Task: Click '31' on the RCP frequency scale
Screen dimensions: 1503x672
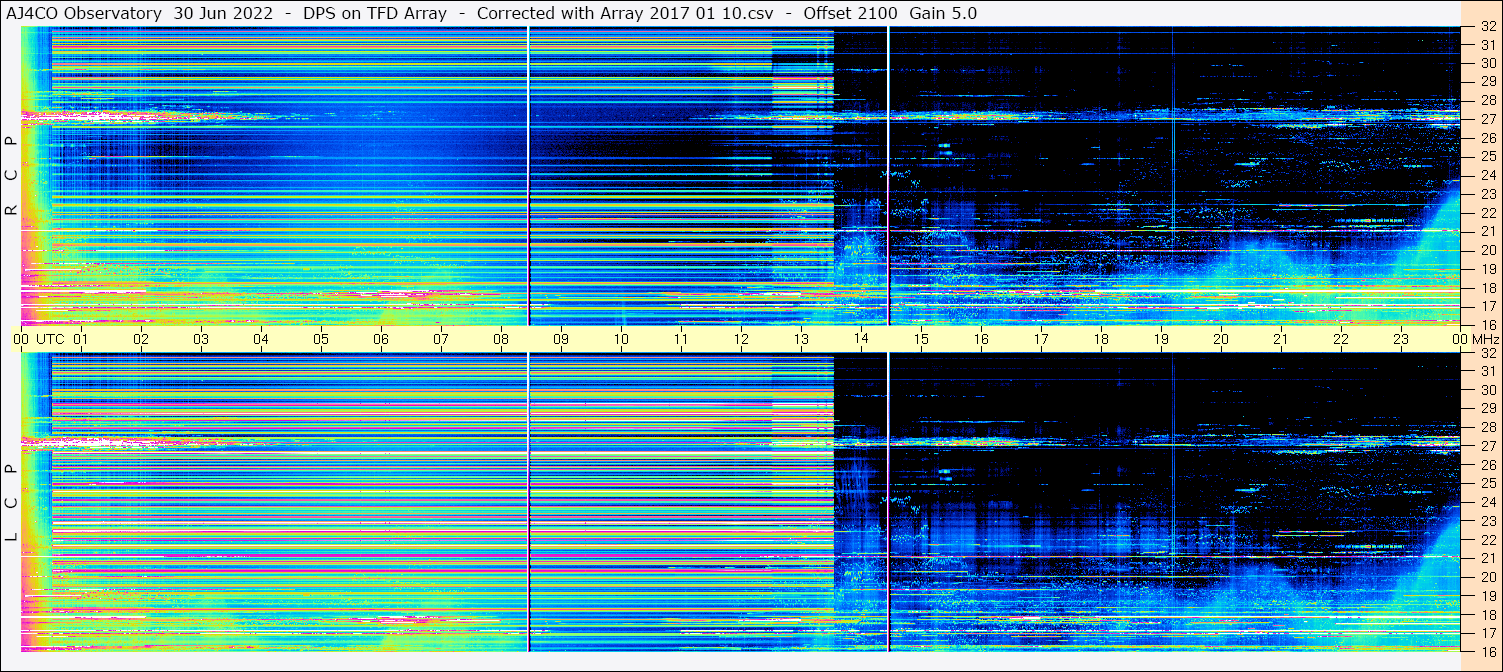Action: click(1488, 45)
